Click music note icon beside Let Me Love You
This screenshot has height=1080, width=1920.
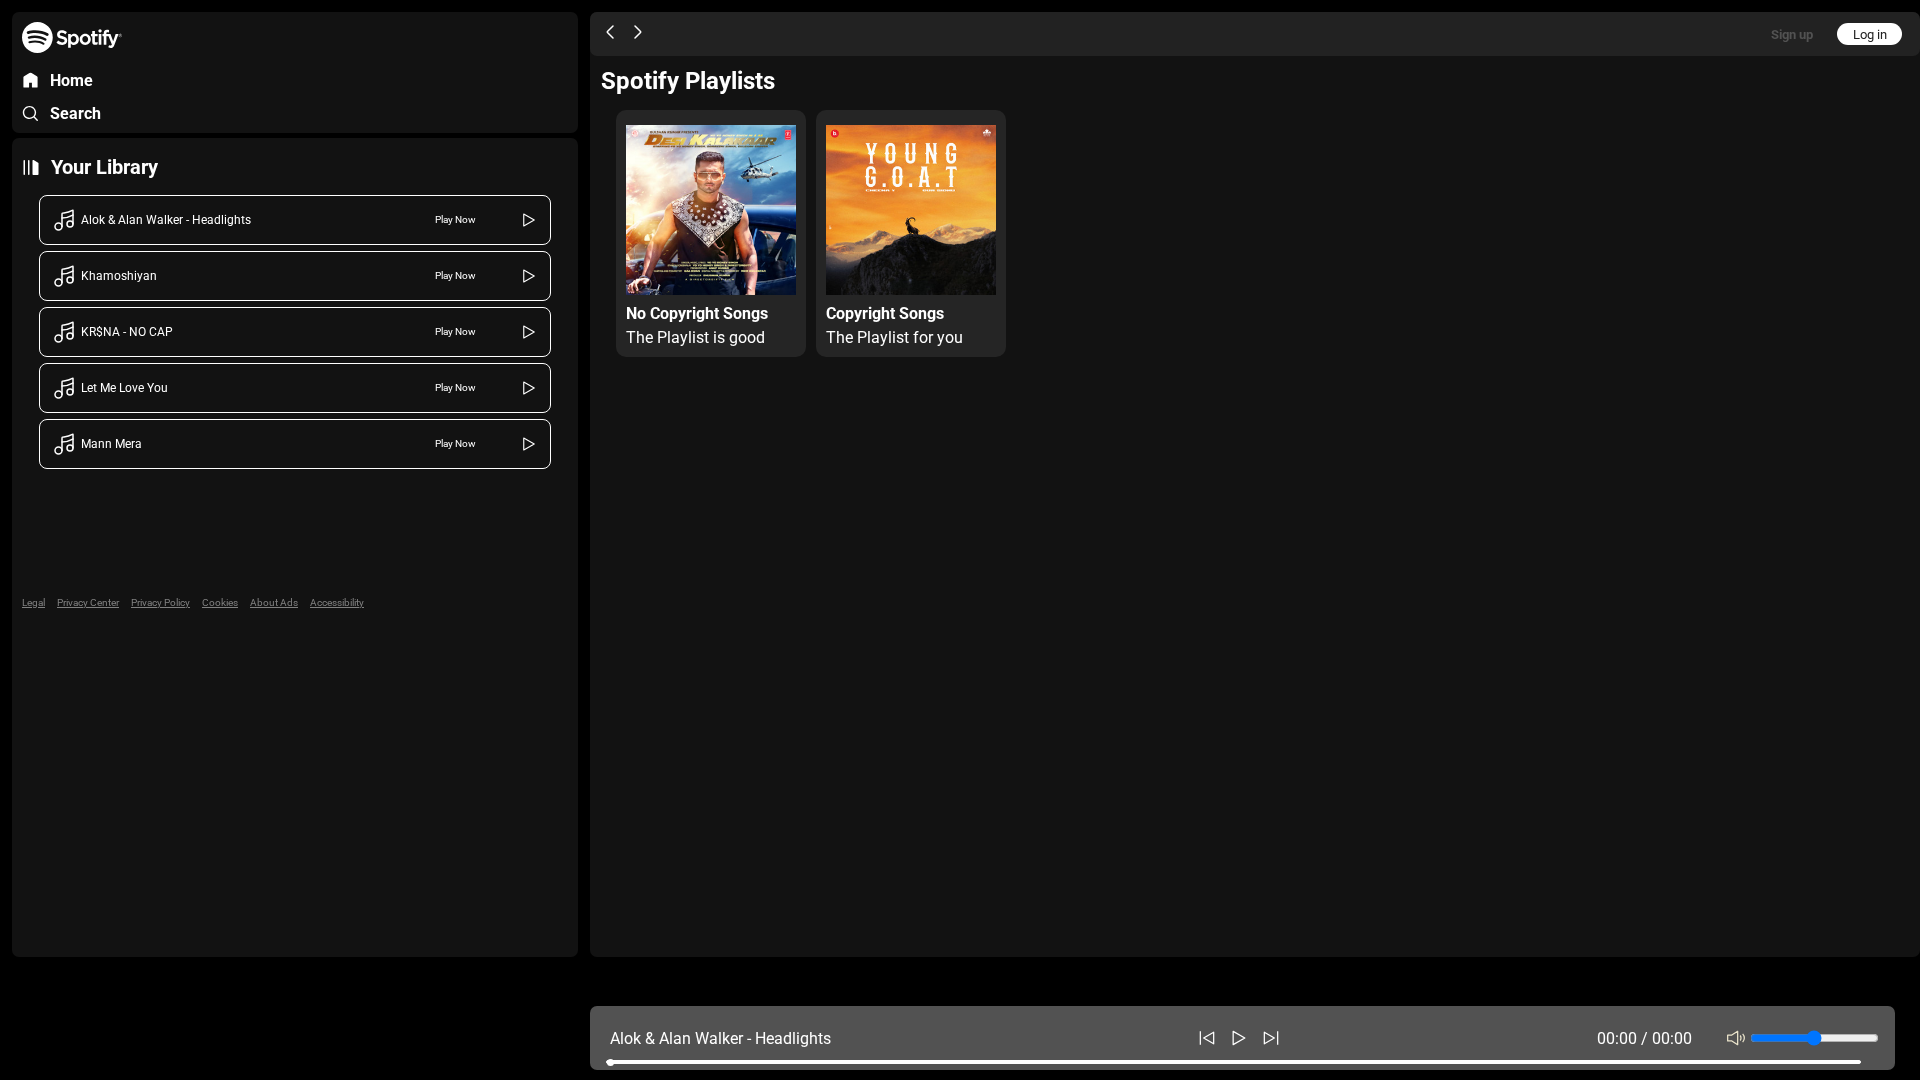click(64, 388)
